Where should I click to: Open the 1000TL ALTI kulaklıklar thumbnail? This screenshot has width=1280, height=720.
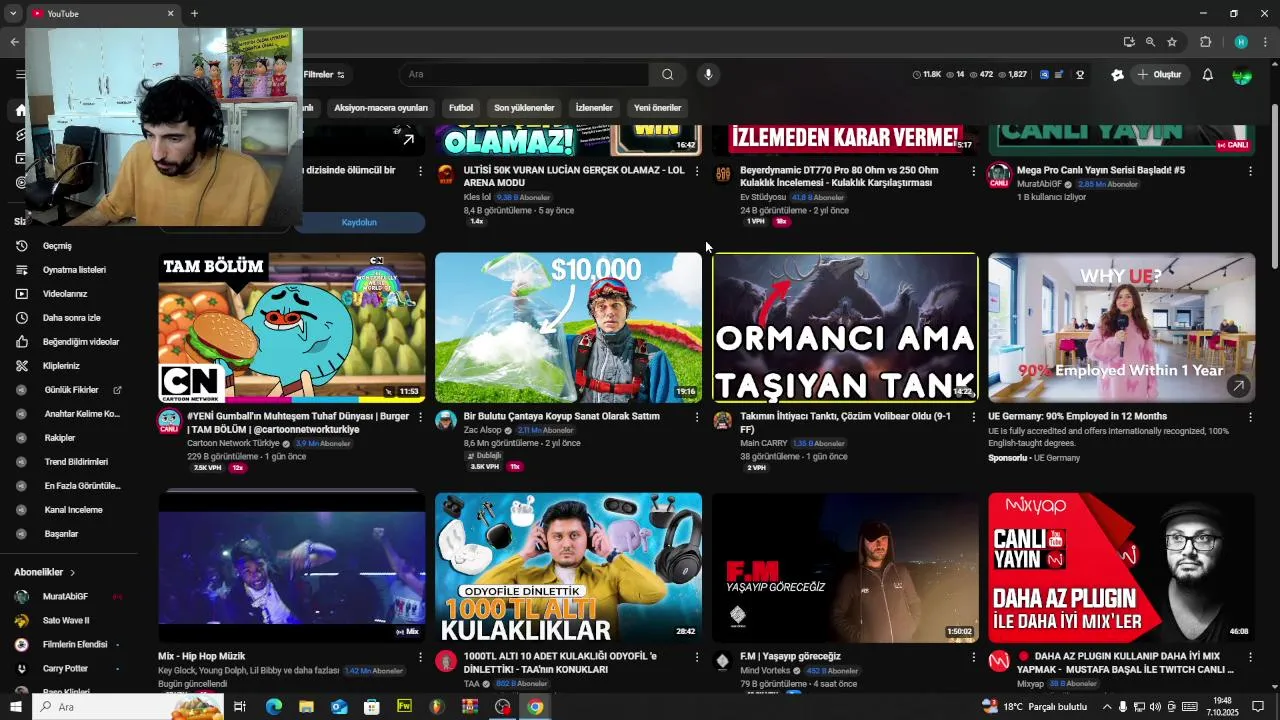coord(568,568)
